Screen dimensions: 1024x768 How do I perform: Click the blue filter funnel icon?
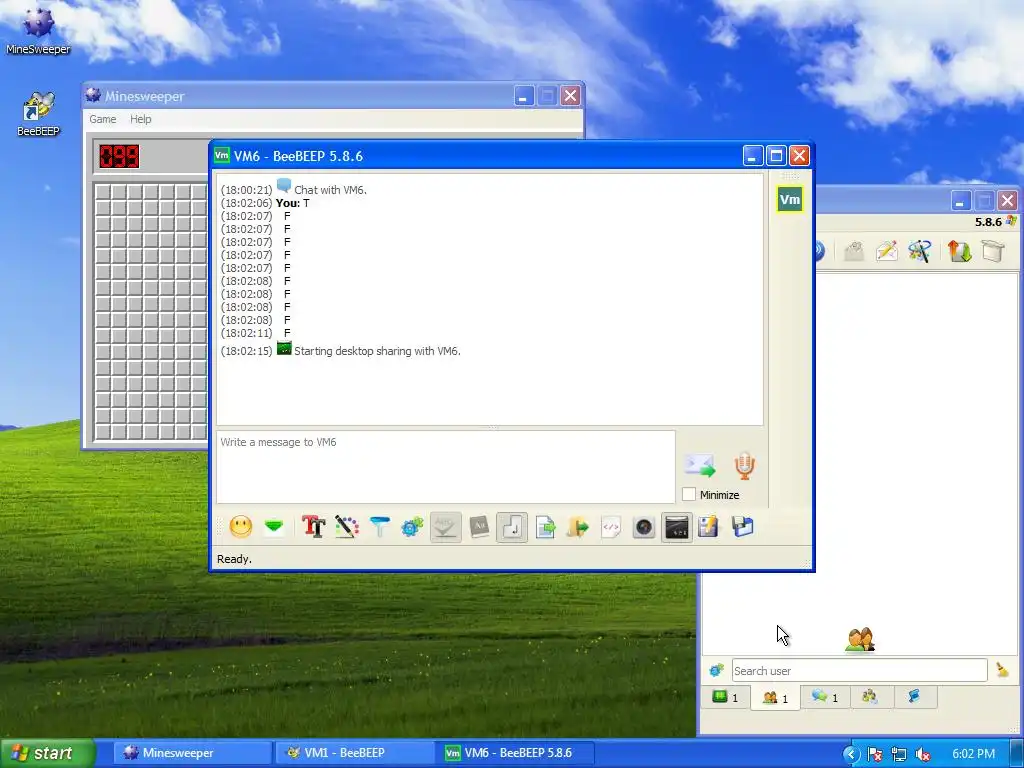tap(379, 526)
